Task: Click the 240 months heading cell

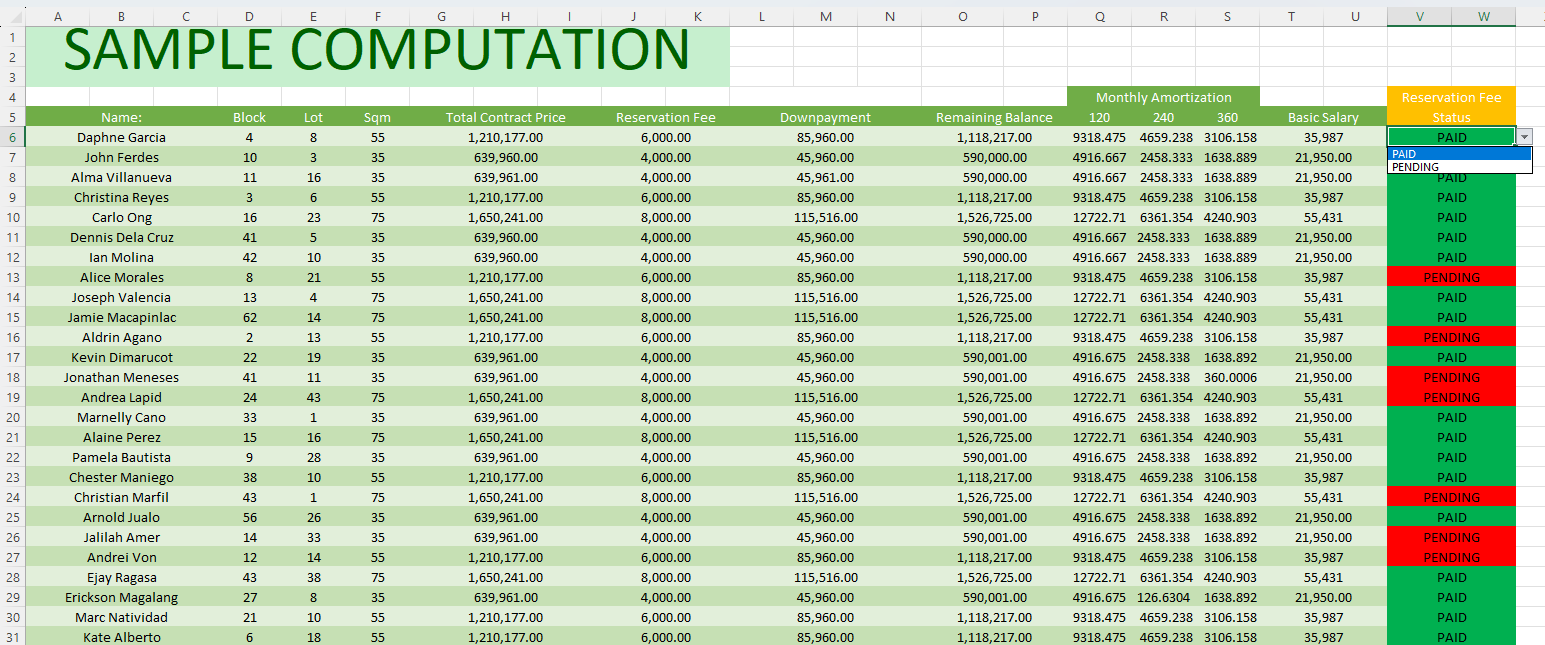Action: pyautogui.click(x=1163, y=117)
